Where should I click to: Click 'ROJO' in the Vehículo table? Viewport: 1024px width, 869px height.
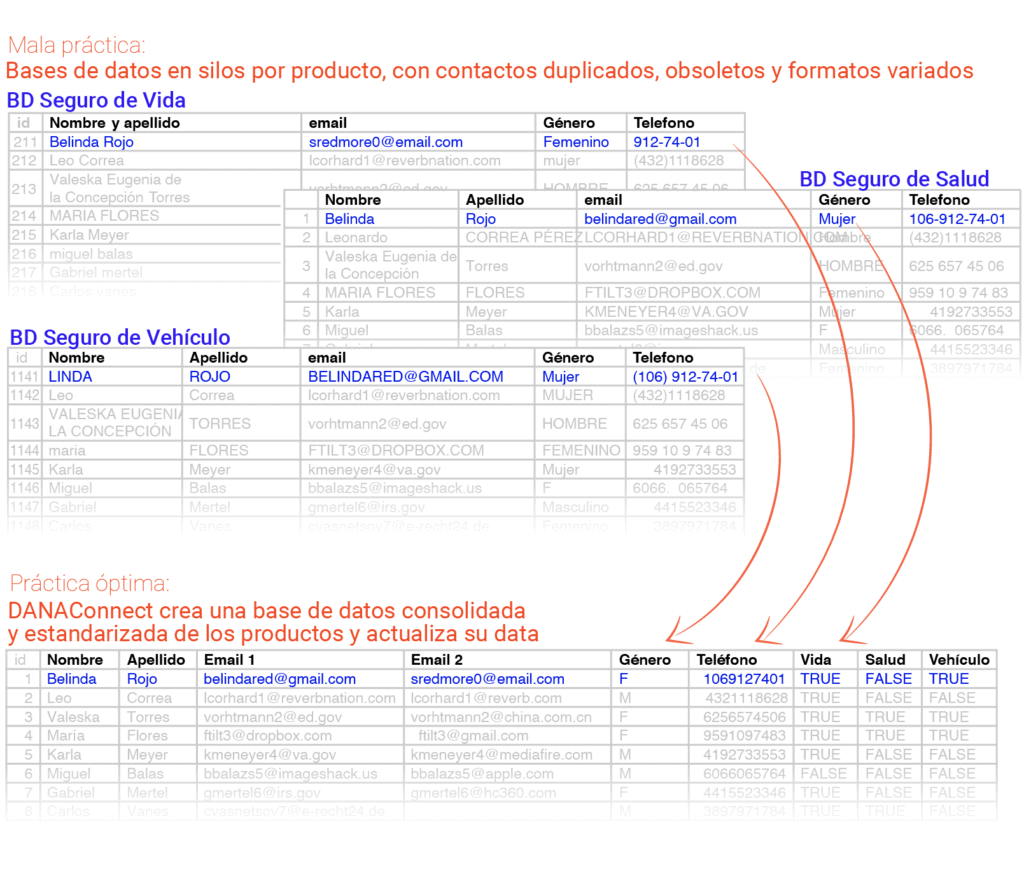(209, 376)
